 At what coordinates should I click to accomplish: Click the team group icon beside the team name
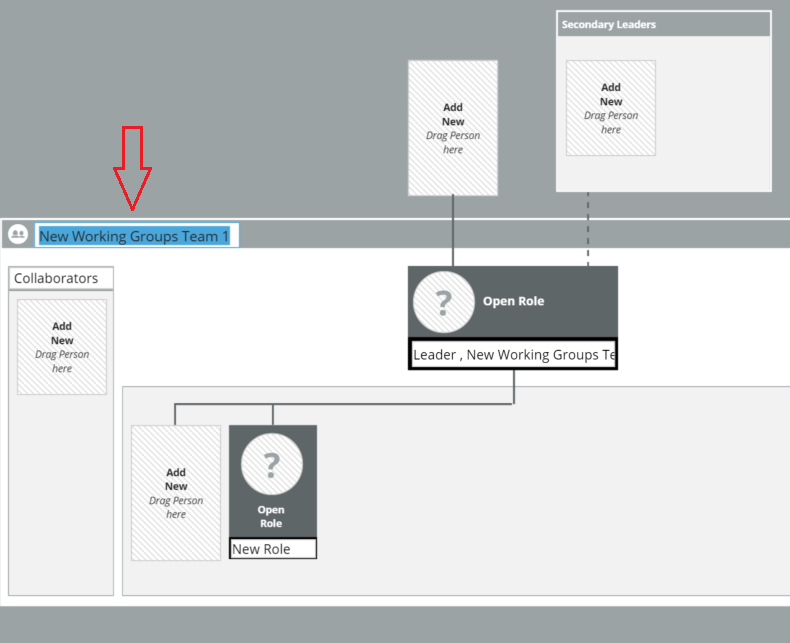point(18,235)
